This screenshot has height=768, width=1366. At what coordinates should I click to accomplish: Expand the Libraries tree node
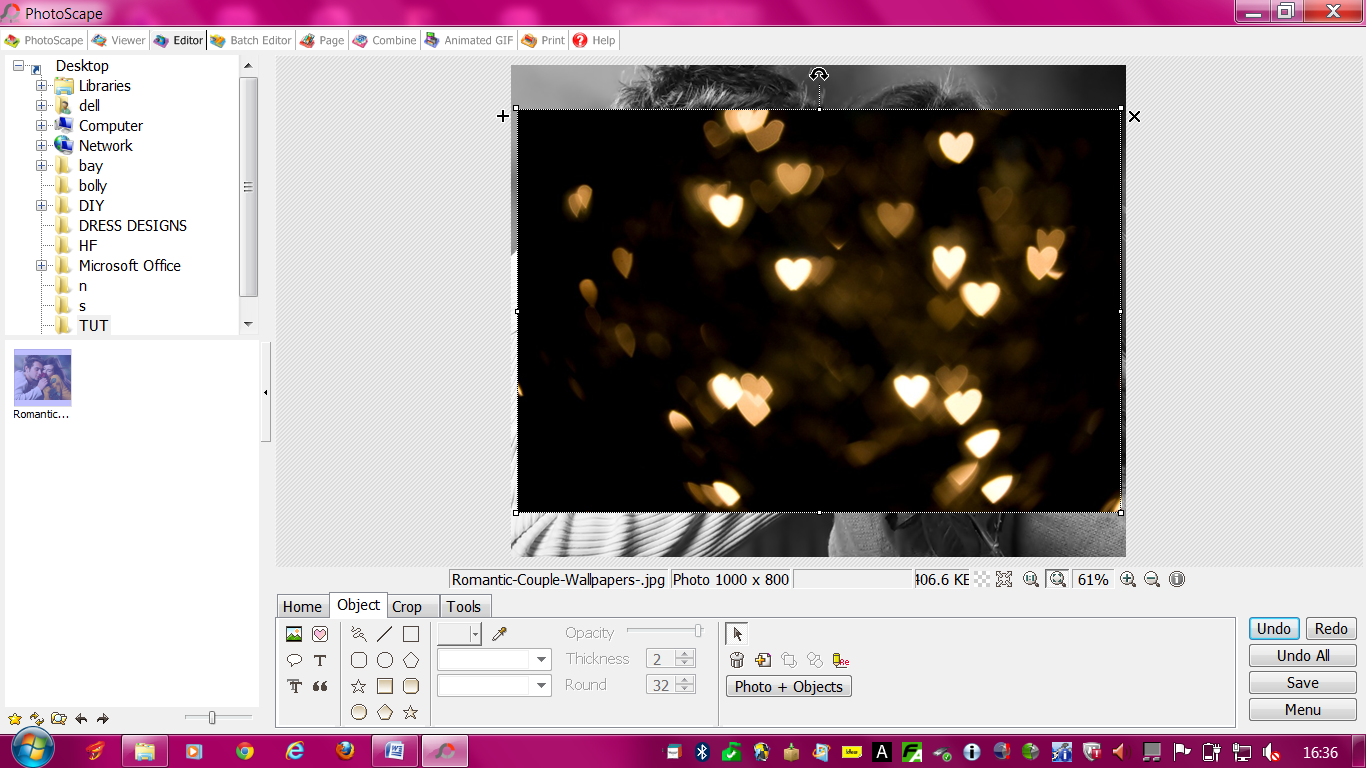point(42,86)
